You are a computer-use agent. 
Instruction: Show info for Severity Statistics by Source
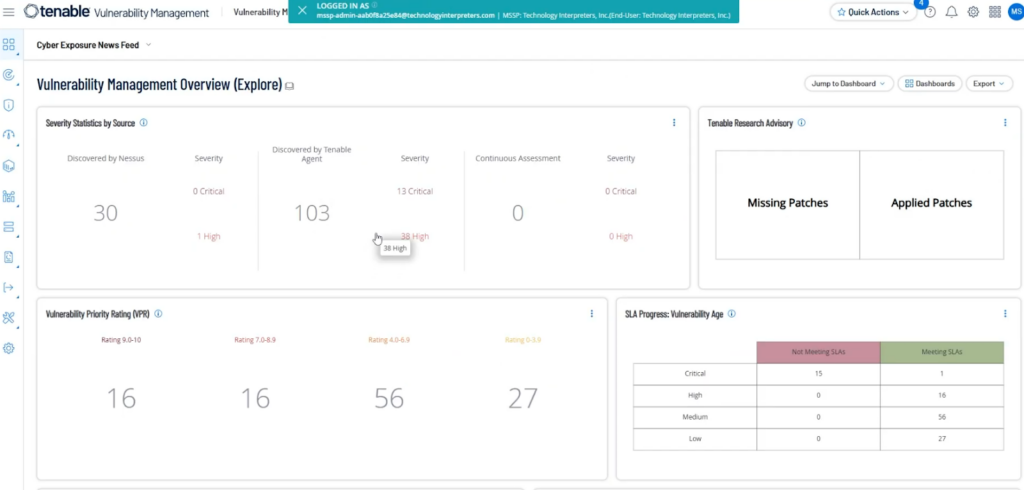coord(144,122)
